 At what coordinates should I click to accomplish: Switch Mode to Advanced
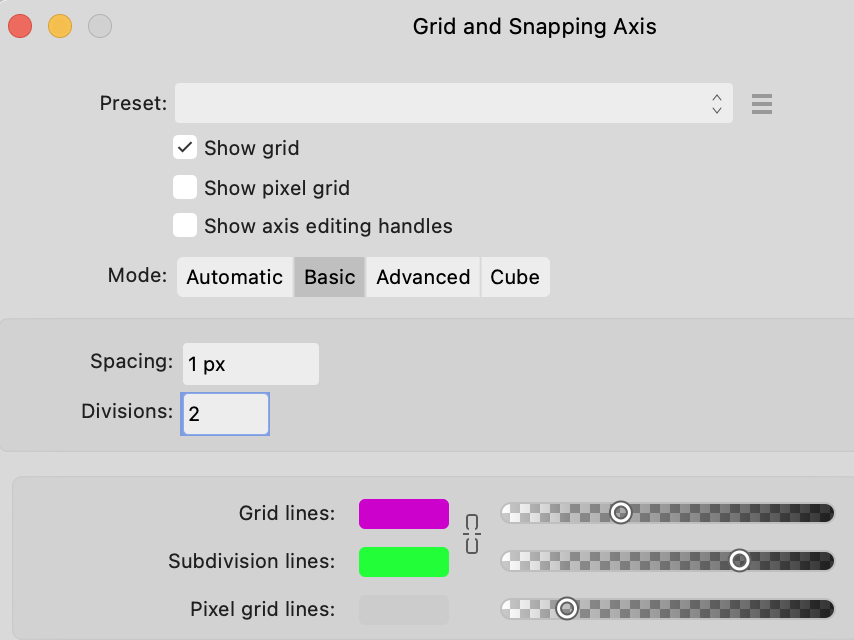(x=422, y=277)
